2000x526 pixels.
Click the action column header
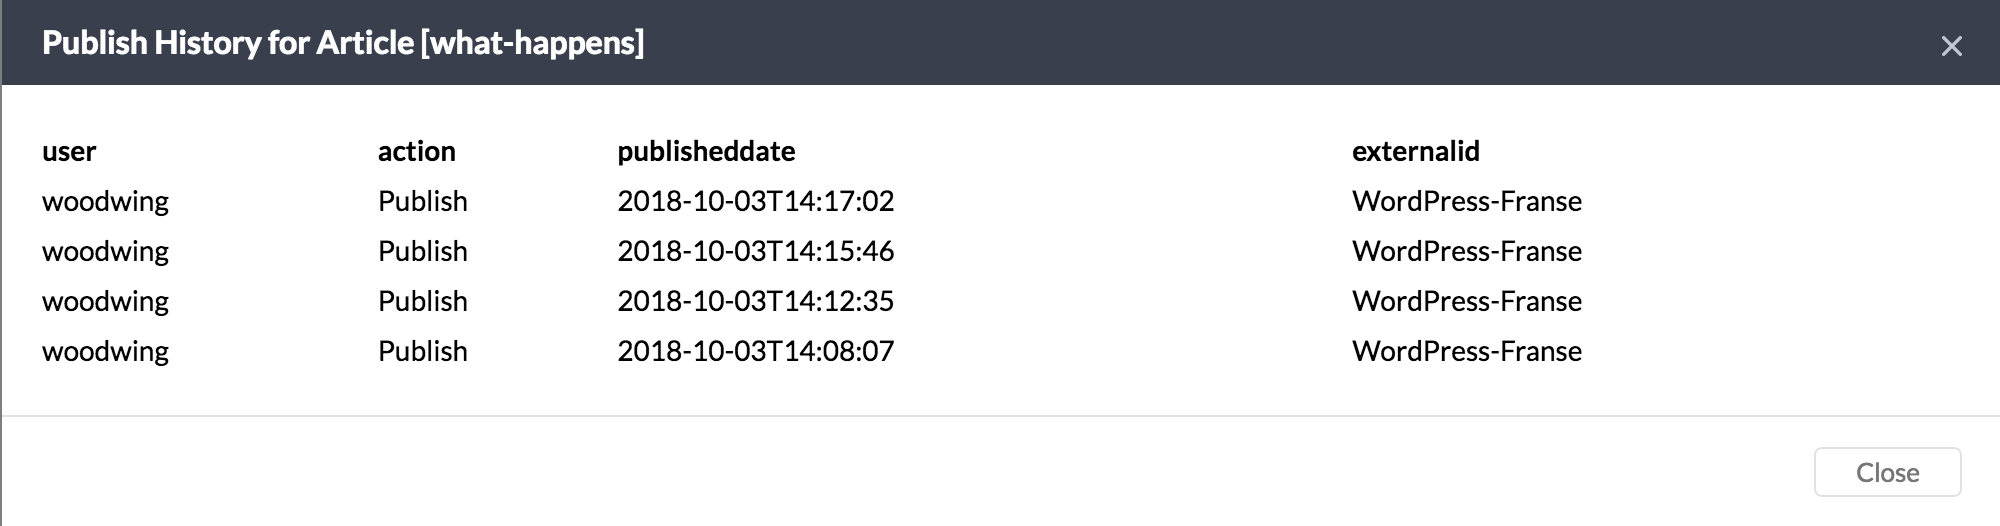(x=416, y=151)
